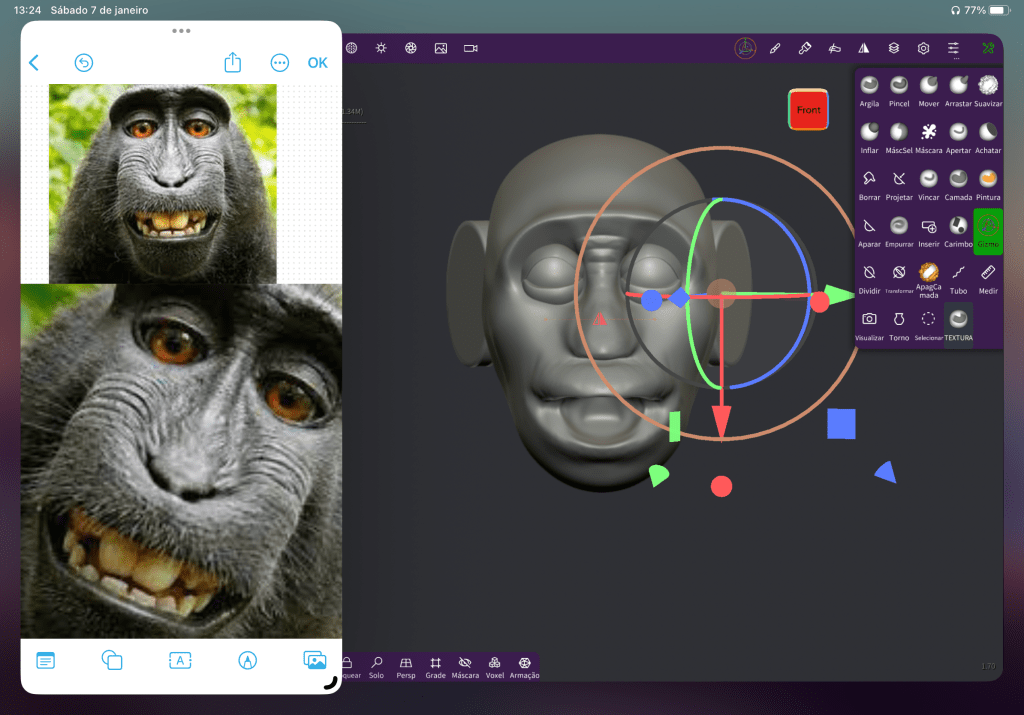Click the red Front view cube
Screen dimensions: 1024x715
coord(808,110)
